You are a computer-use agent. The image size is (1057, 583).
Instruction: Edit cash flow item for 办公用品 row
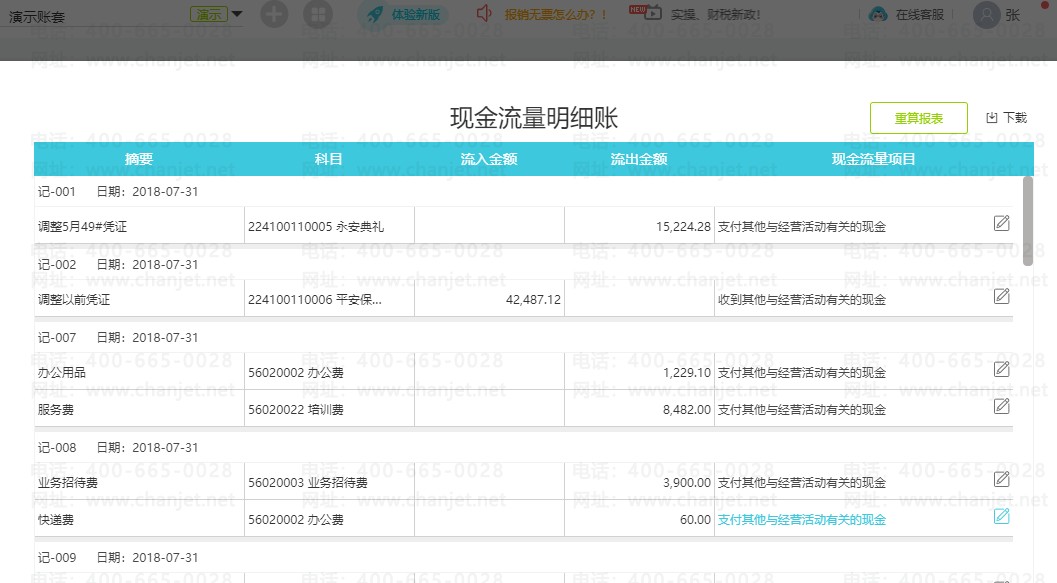(1002, 369)
